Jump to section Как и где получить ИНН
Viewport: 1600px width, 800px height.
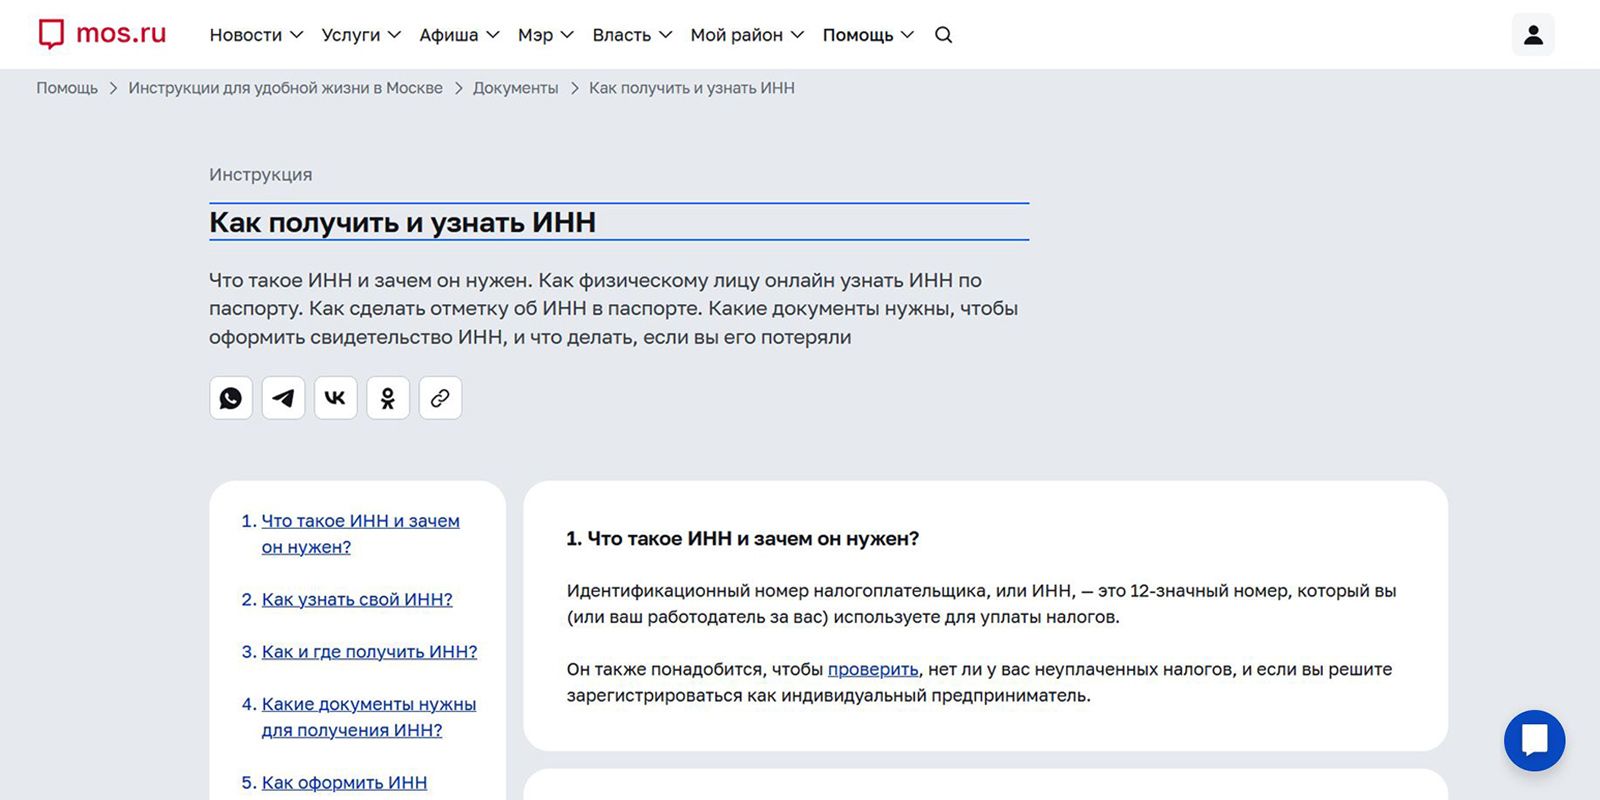369,651
